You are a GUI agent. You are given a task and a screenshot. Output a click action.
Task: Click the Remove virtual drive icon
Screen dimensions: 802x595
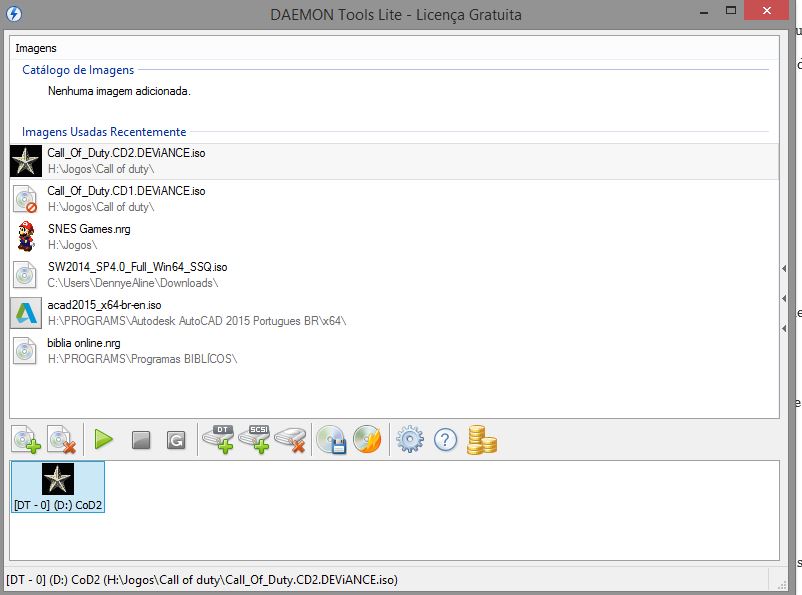[291, 440]
